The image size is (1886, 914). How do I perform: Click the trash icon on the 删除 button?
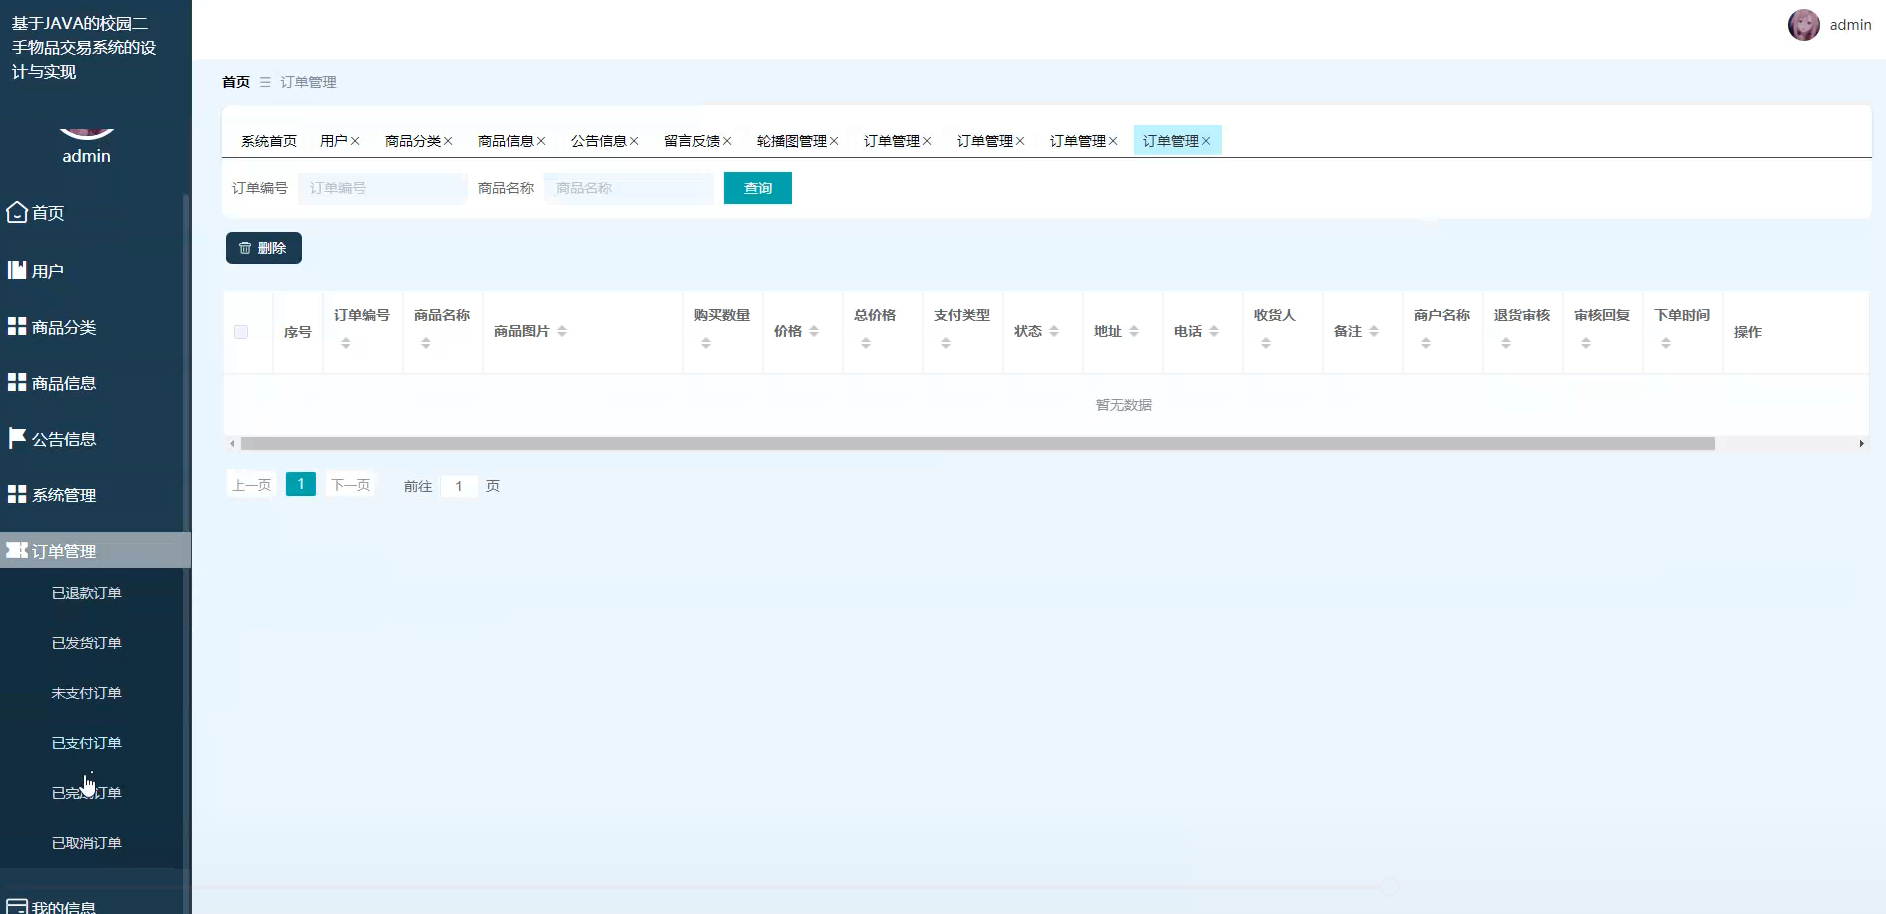247,247
